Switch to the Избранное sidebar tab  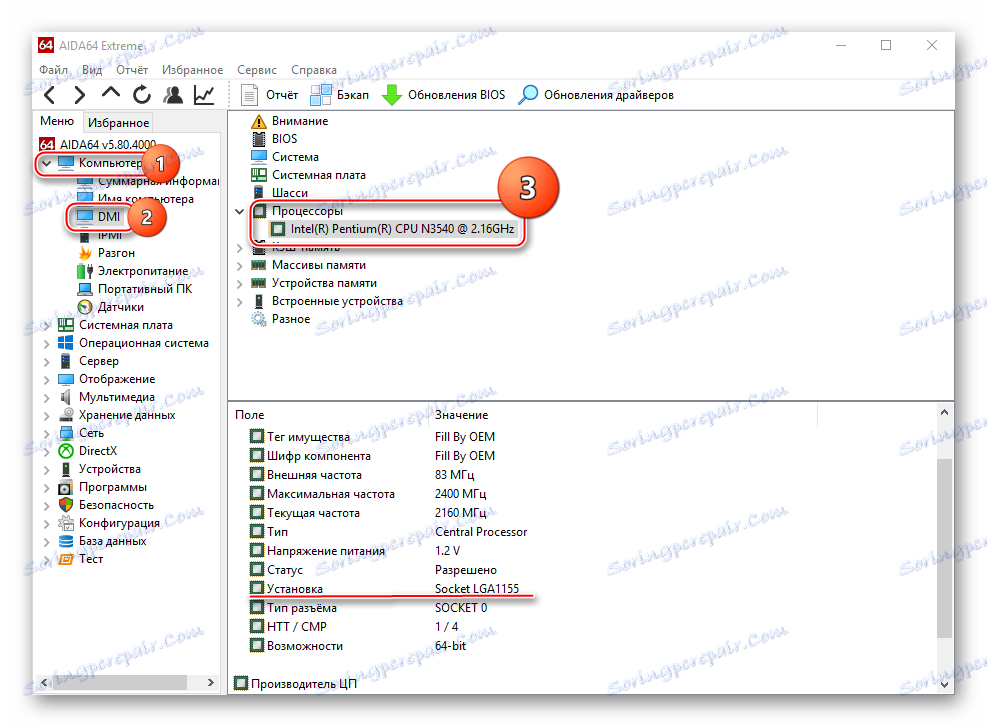coord(118,123)
